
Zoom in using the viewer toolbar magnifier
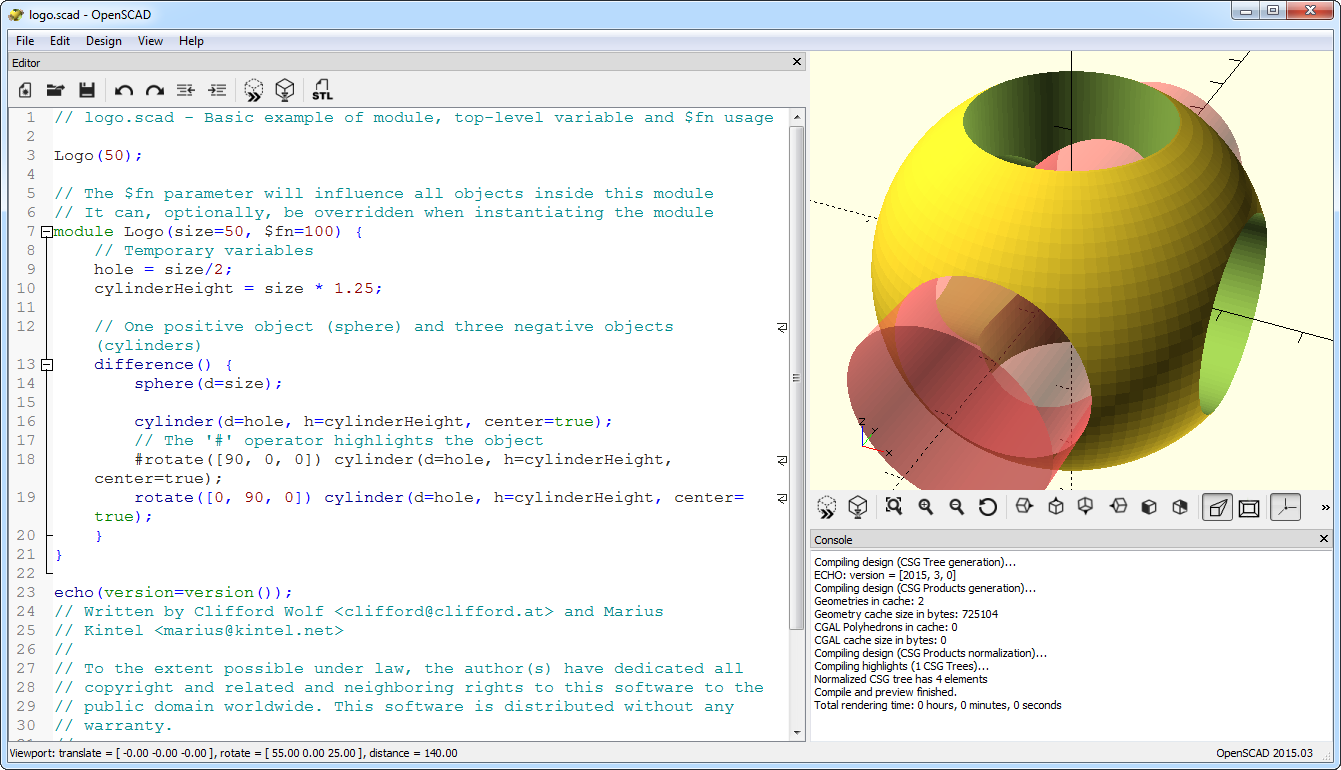coord(926,507)
